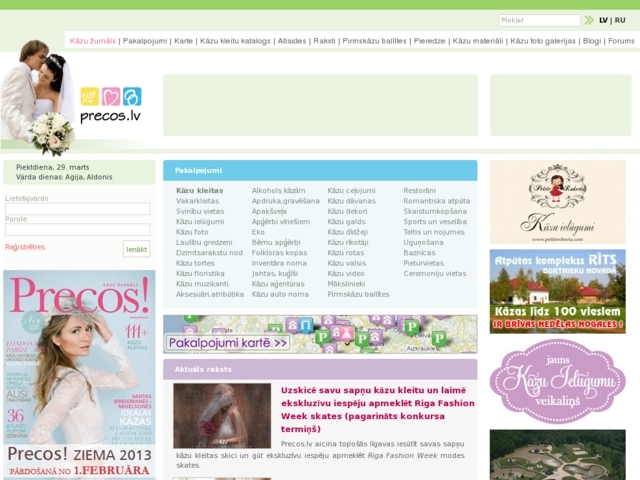Viewport: 640px width, 480px height.
Task: Open Bērnu apģērbi category
Action: 276,242
